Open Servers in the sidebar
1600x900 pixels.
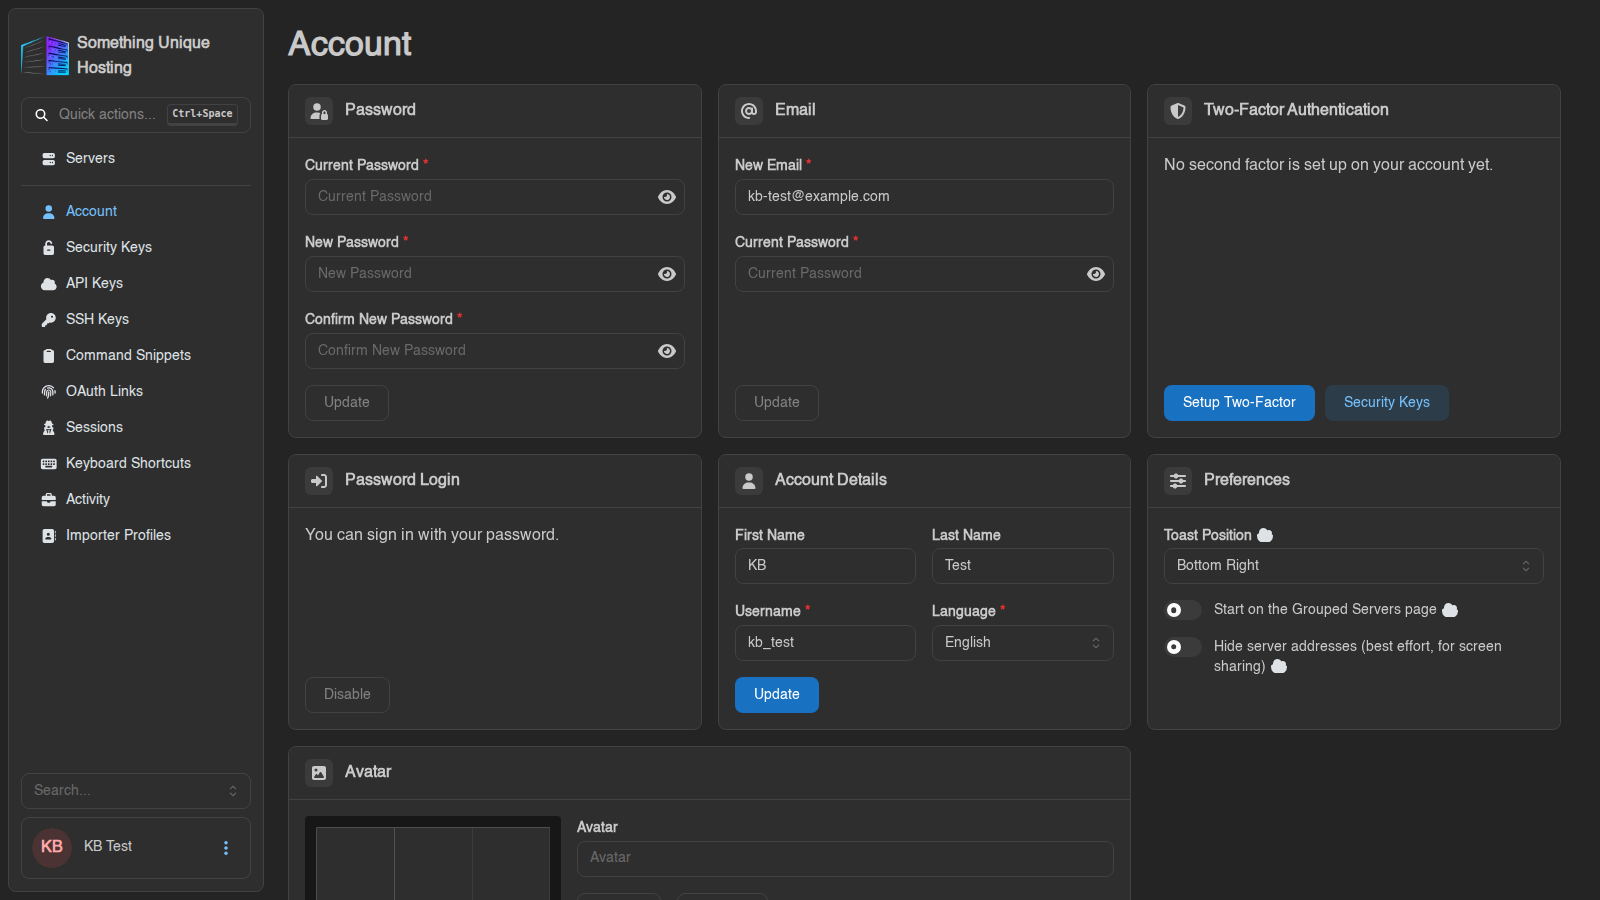(136, 159)
